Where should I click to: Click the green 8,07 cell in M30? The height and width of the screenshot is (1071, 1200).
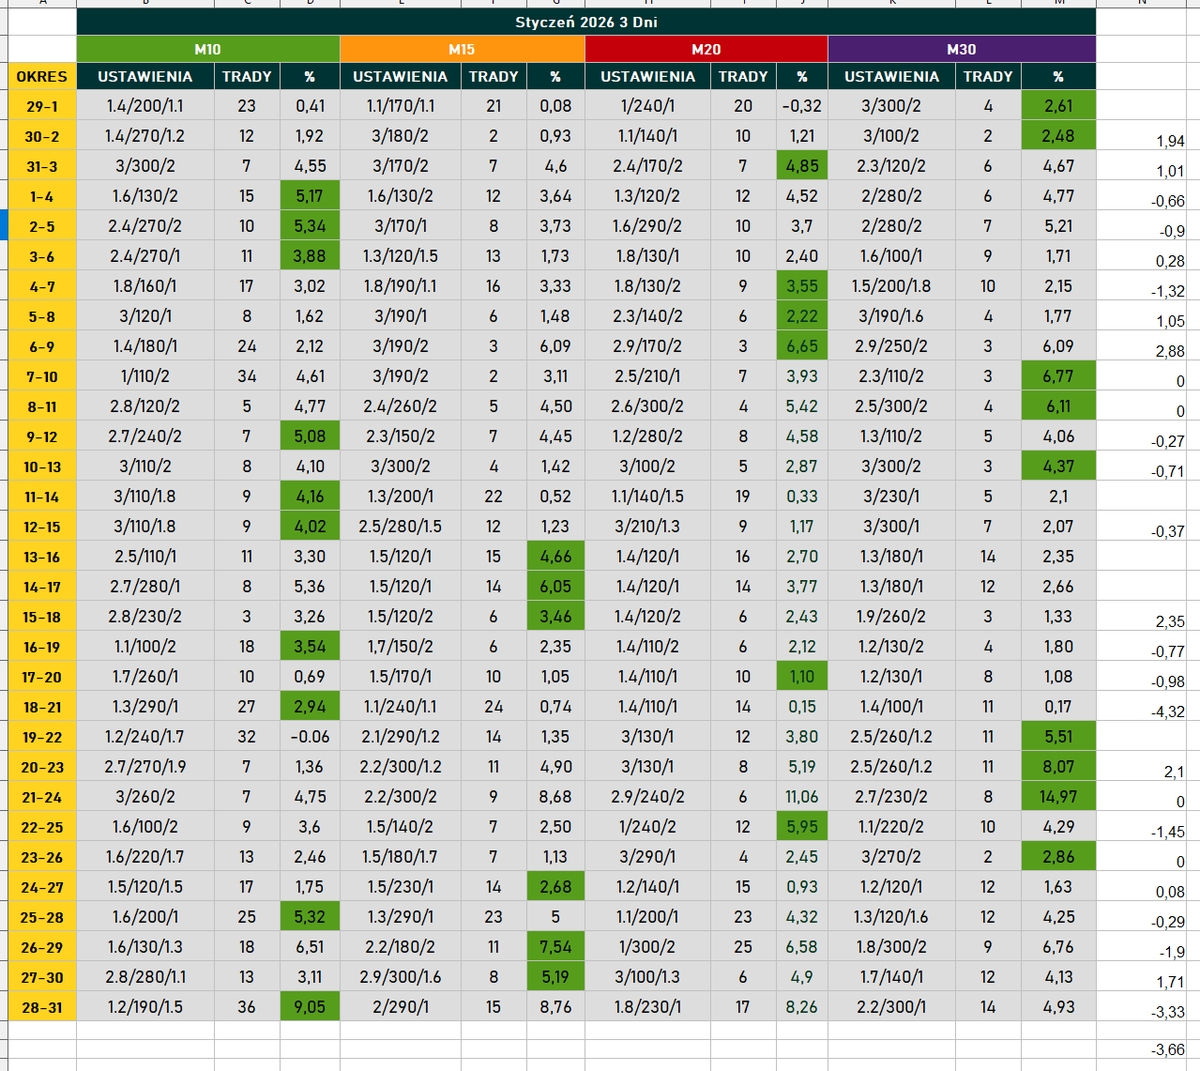1058,767
